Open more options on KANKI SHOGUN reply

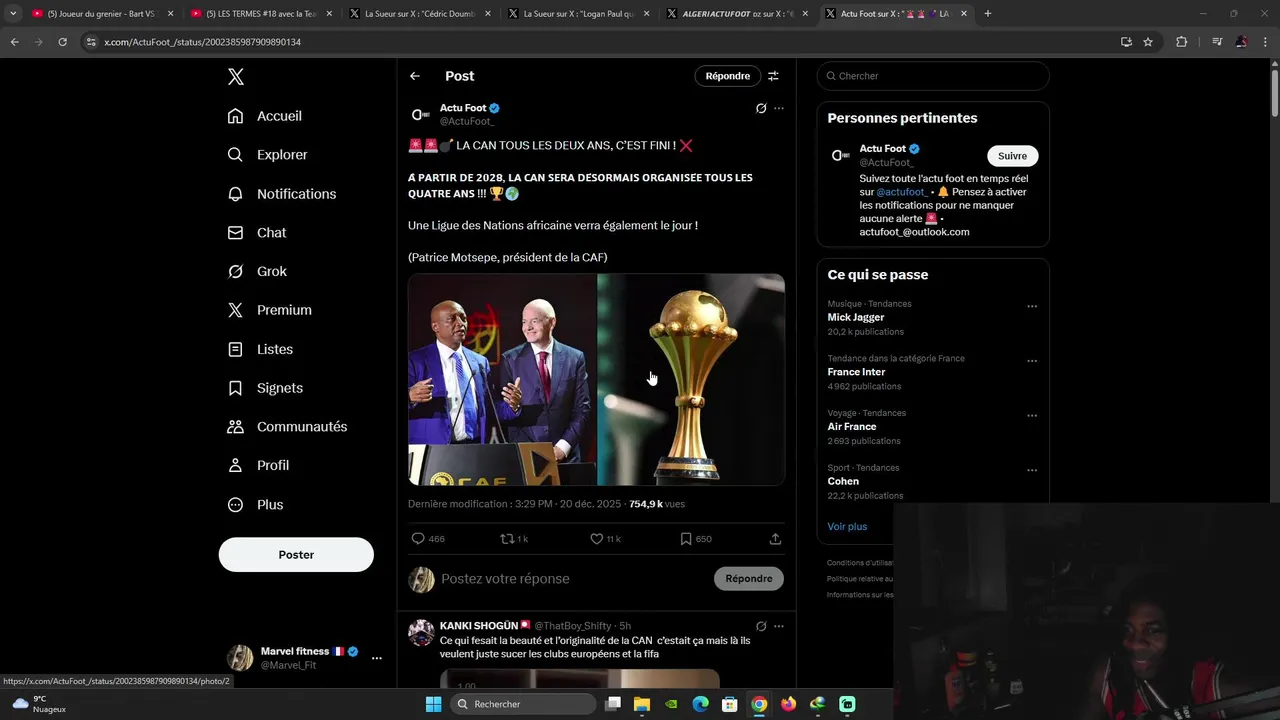779,626
